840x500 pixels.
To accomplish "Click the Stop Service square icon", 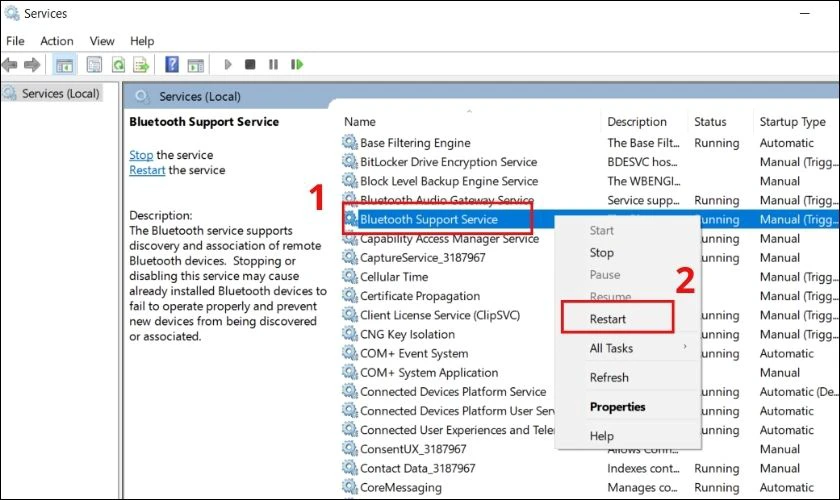I will pos(250,64).
